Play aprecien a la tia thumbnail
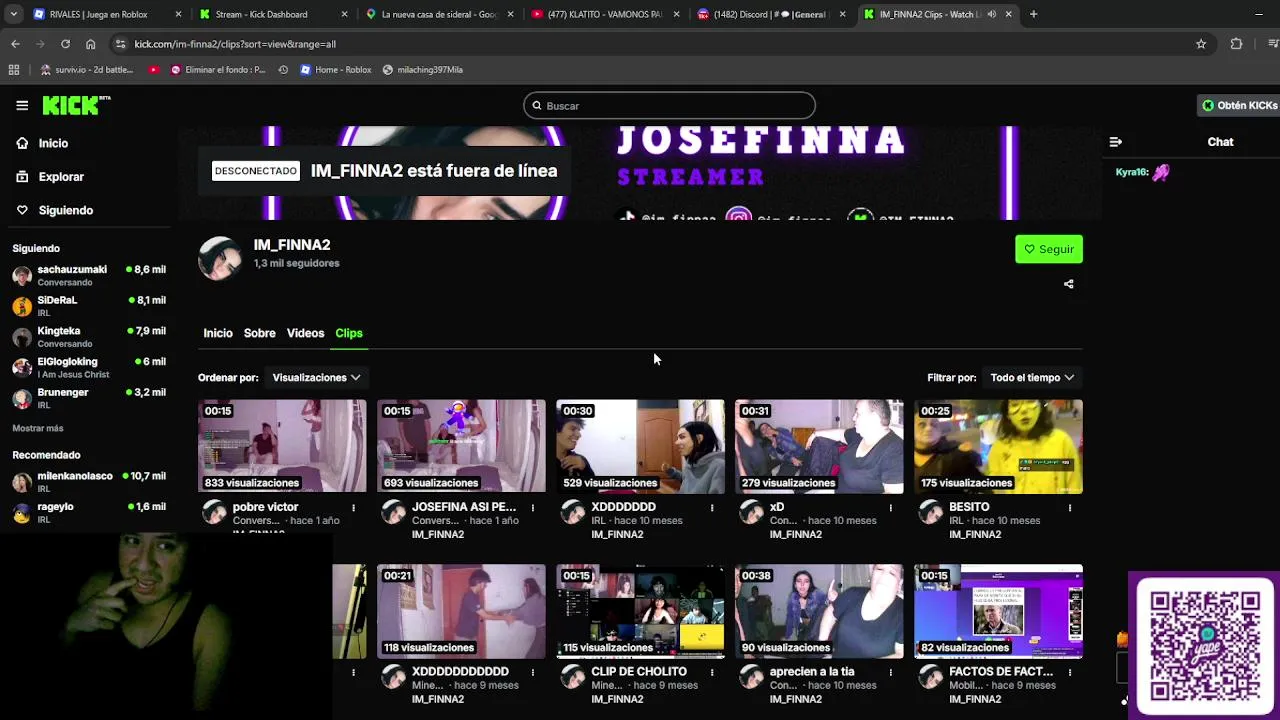The width and height of the screenshot is (1280, 720). coord(819,611)
